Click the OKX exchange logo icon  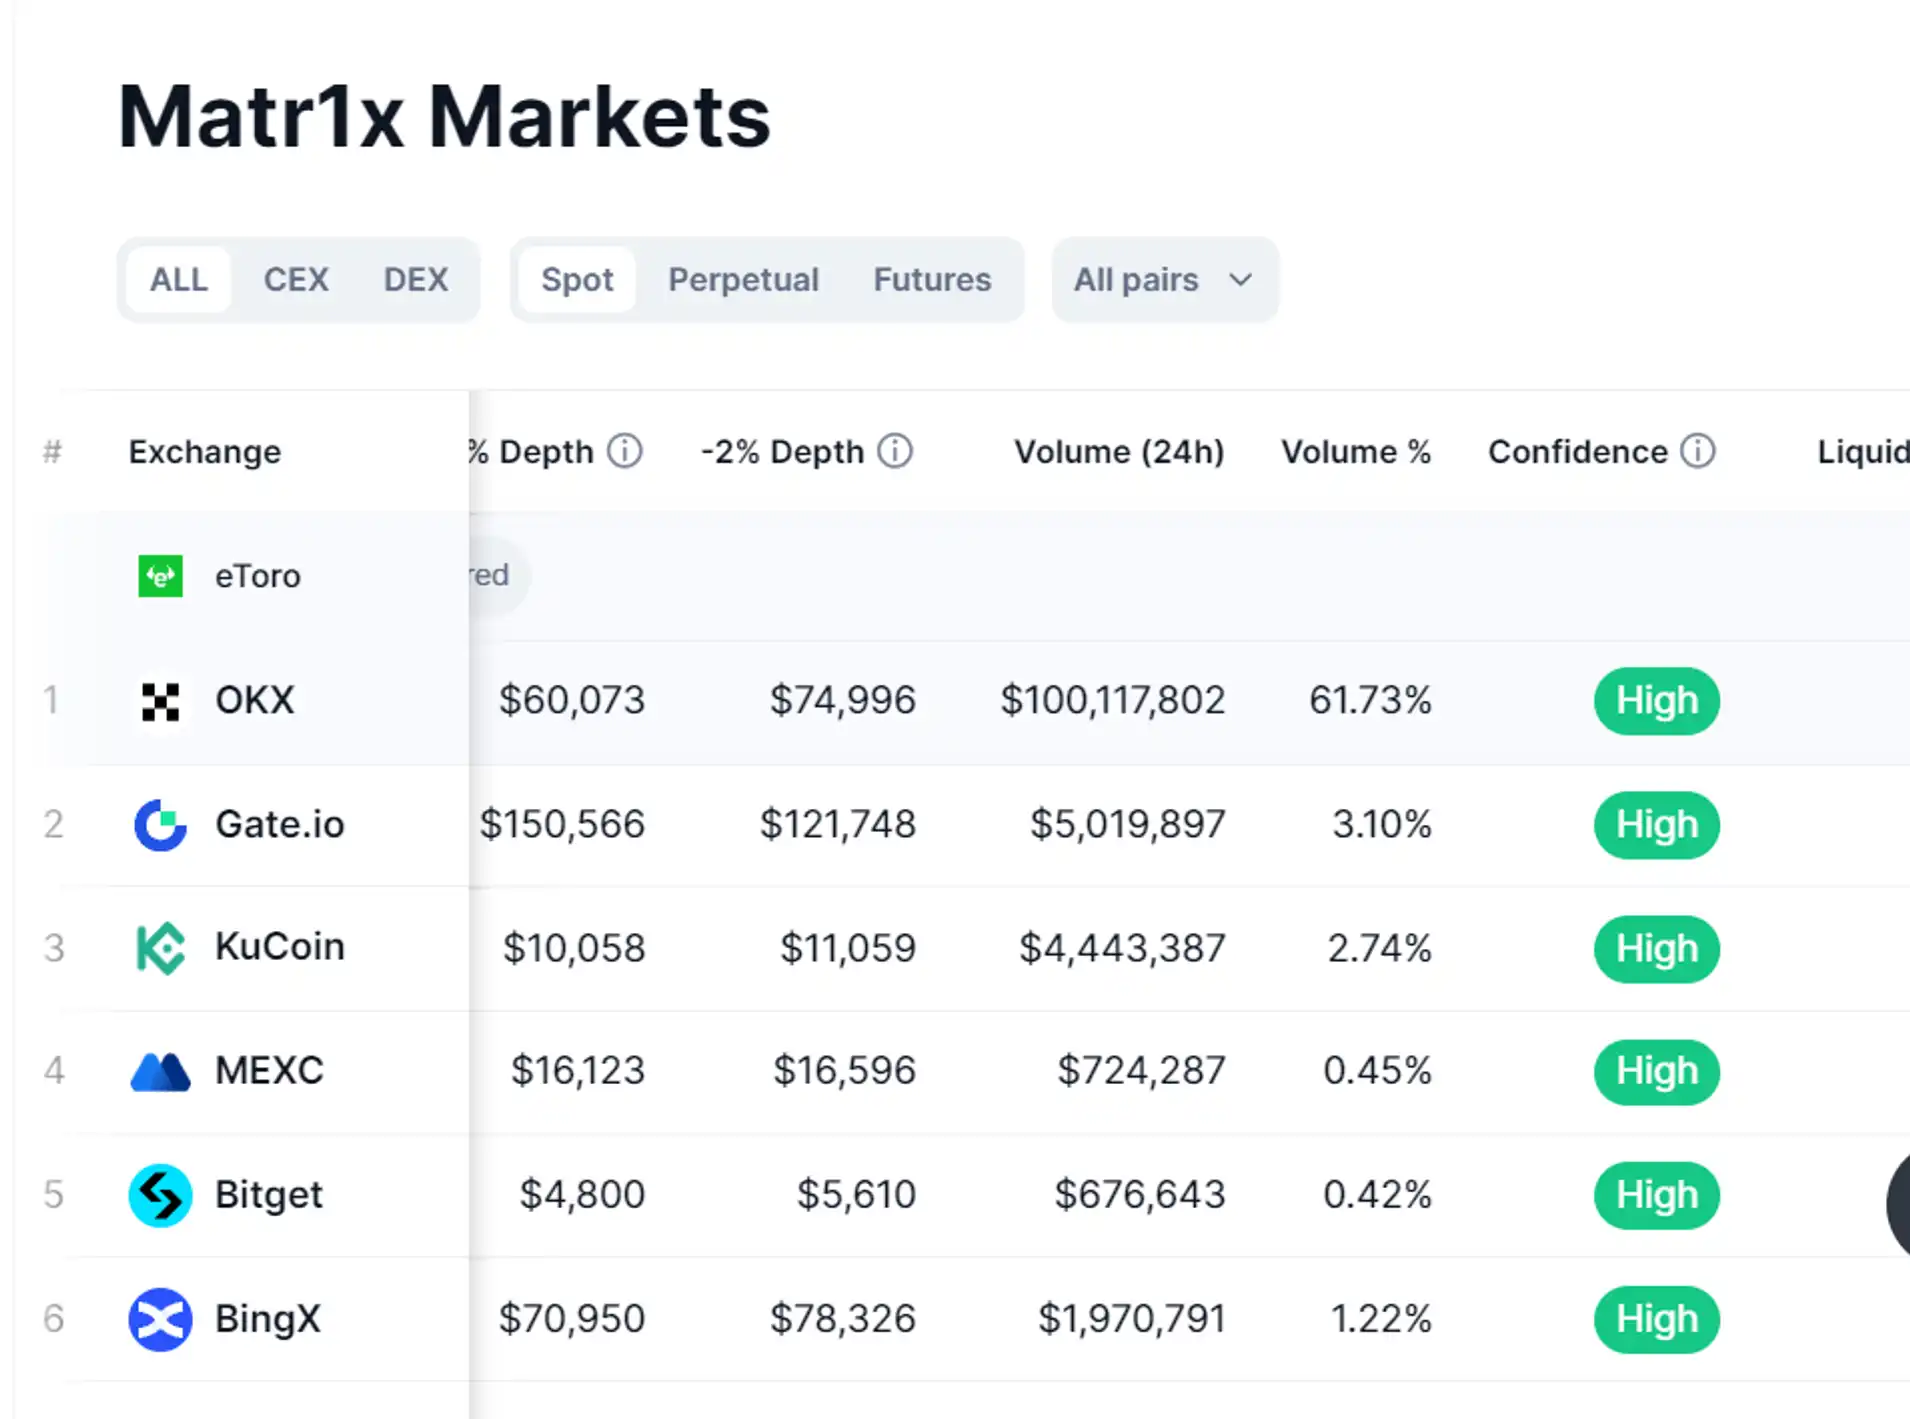(x=160, y=701)
